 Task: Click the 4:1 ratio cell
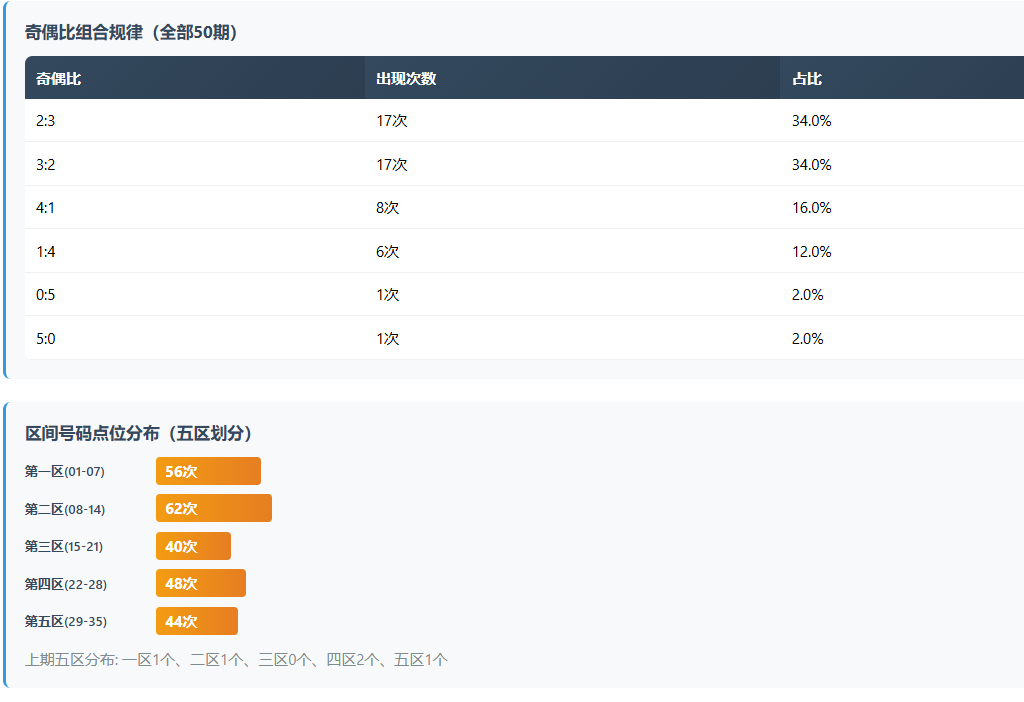[x=46, y=208]
